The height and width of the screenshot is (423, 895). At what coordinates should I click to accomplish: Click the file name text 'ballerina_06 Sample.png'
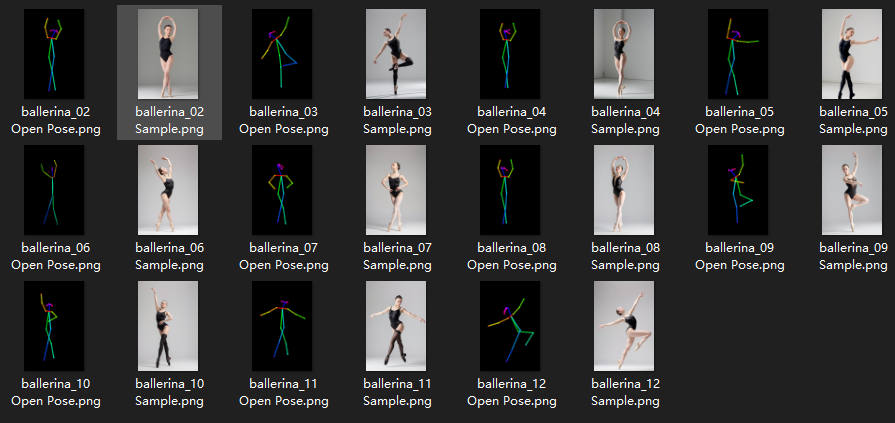coord(170,256)
